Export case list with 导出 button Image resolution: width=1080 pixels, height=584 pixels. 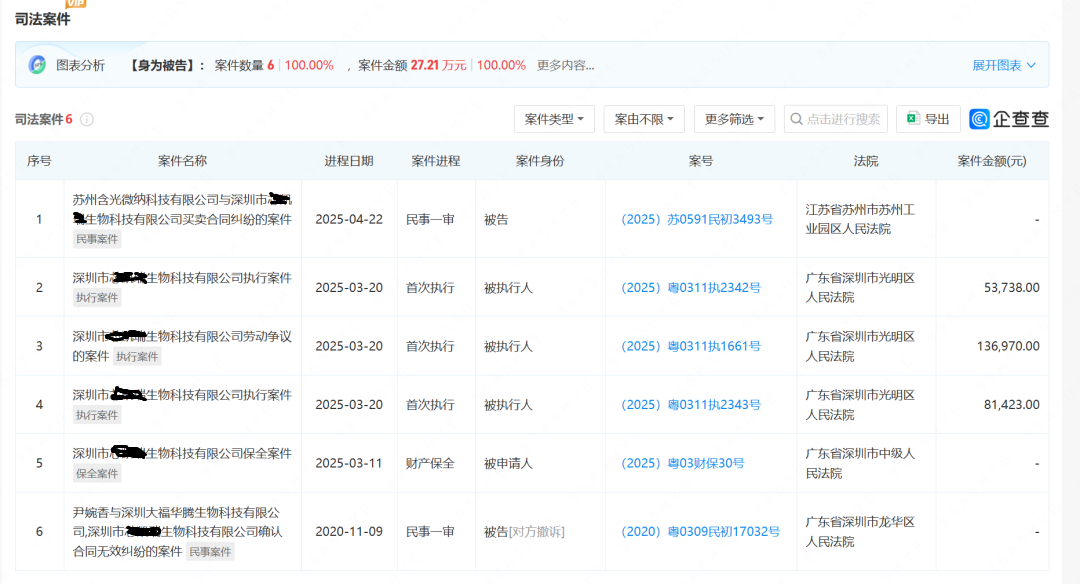[928, 119]
